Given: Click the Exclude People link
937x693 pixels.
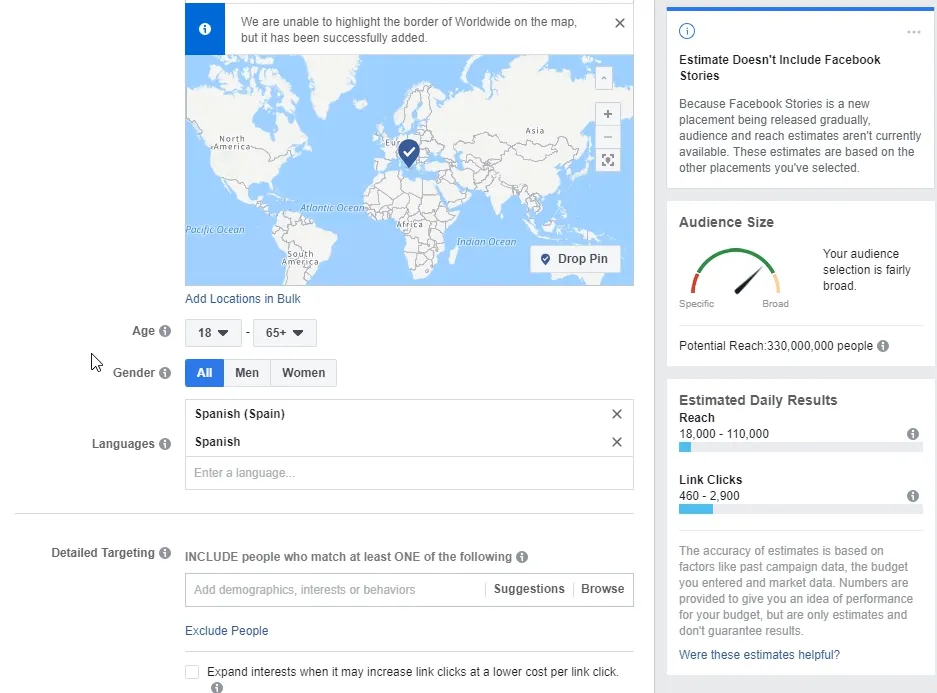Looking at the screenshot, I should (226, 631).
